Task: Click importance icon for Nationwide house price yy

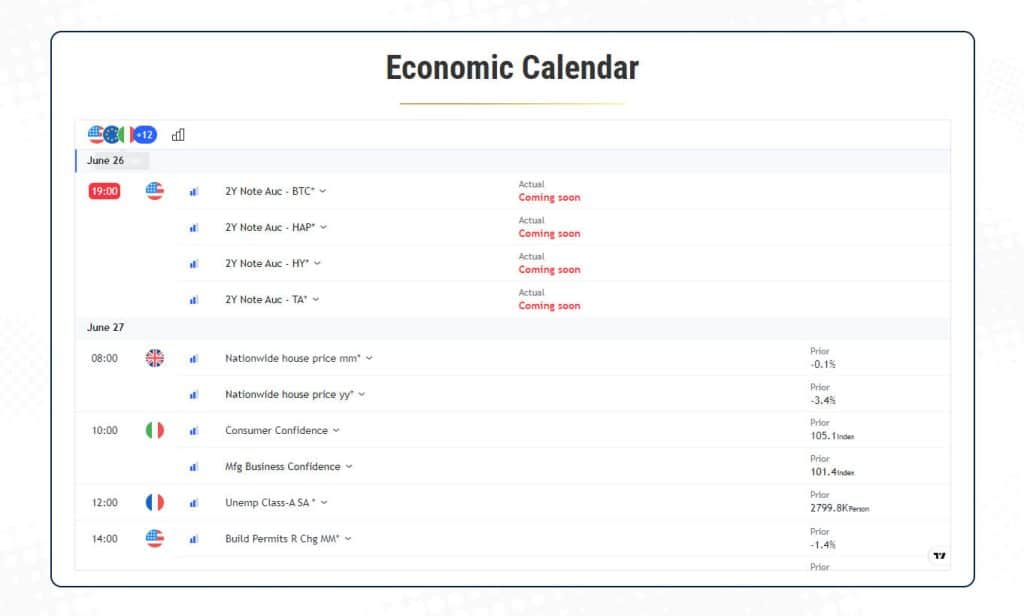Action: point(194,395)
